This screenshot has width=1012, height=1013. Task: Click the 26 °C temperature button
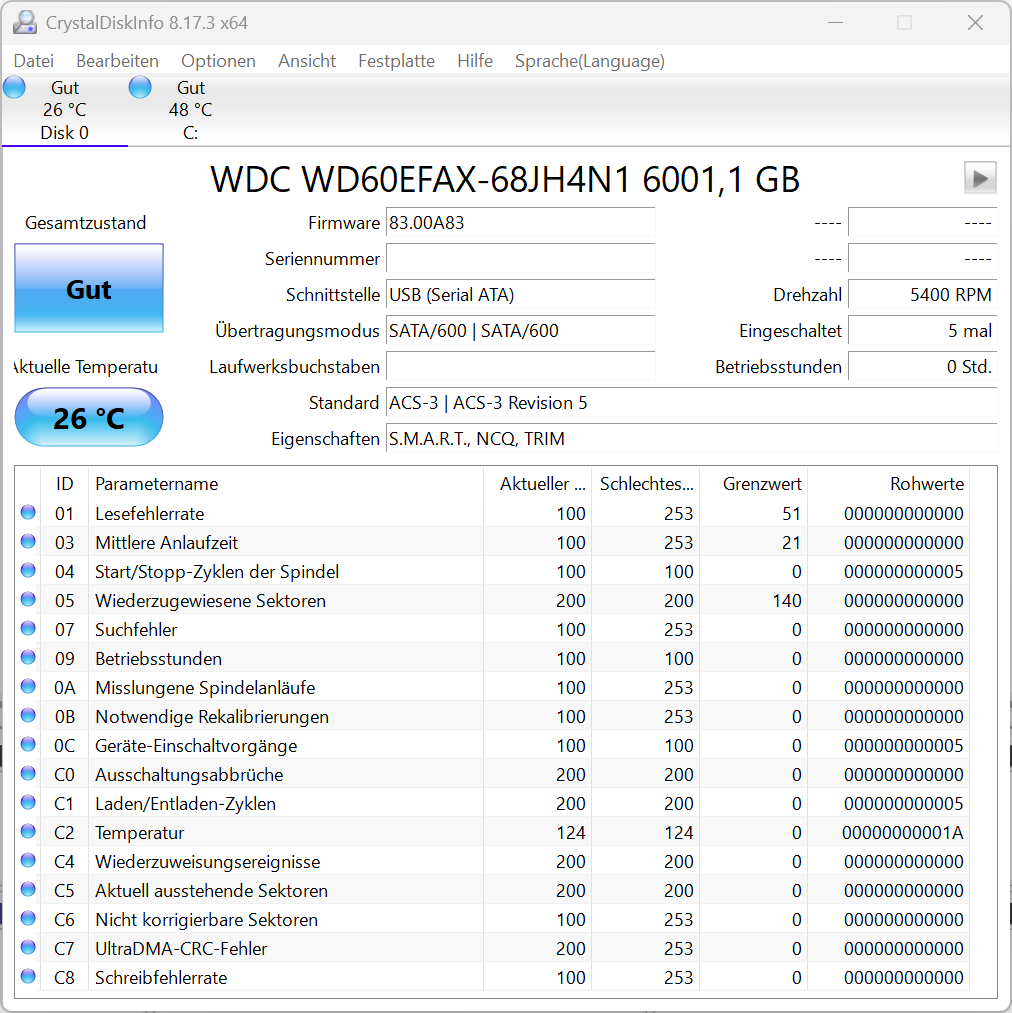pyautogui.click(x=88, y=417)
